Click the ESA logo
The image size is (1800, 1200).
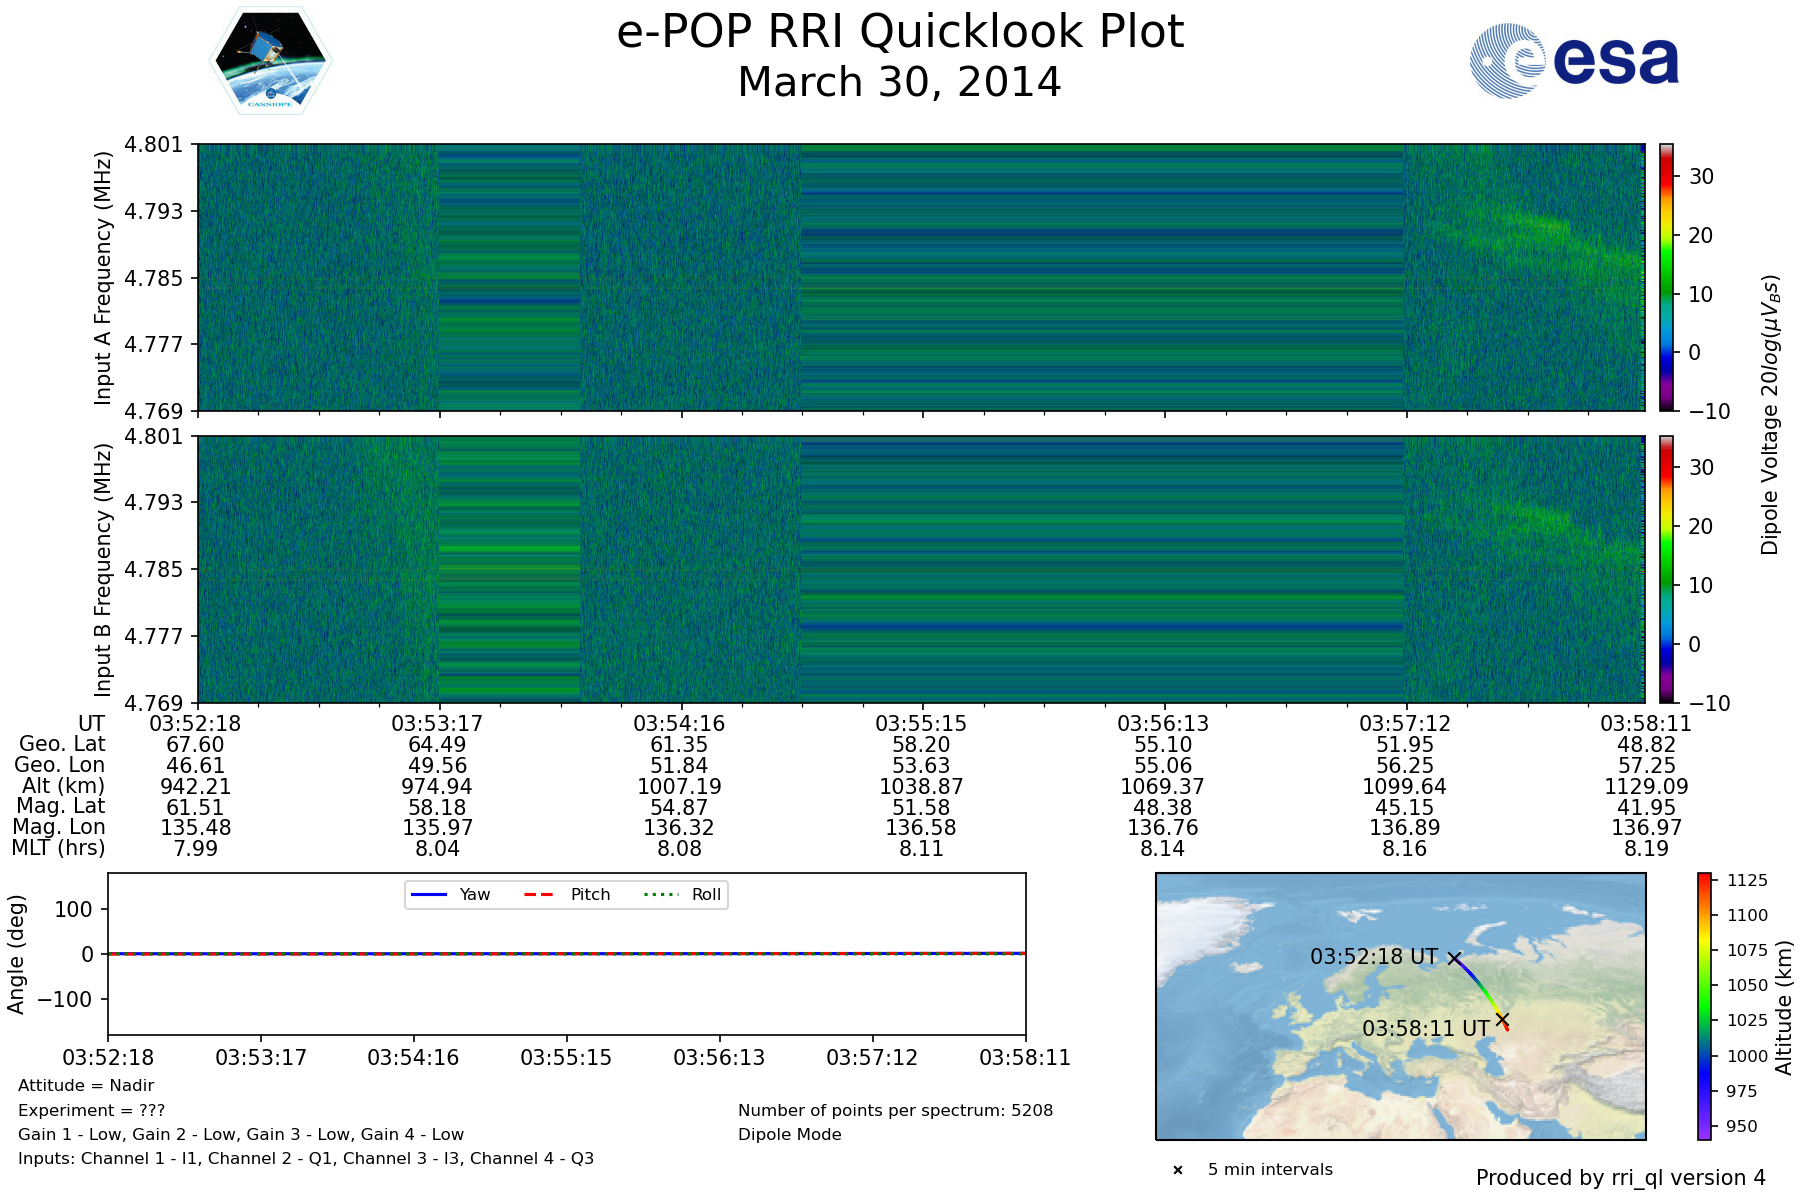click(x=1574, y=61)
